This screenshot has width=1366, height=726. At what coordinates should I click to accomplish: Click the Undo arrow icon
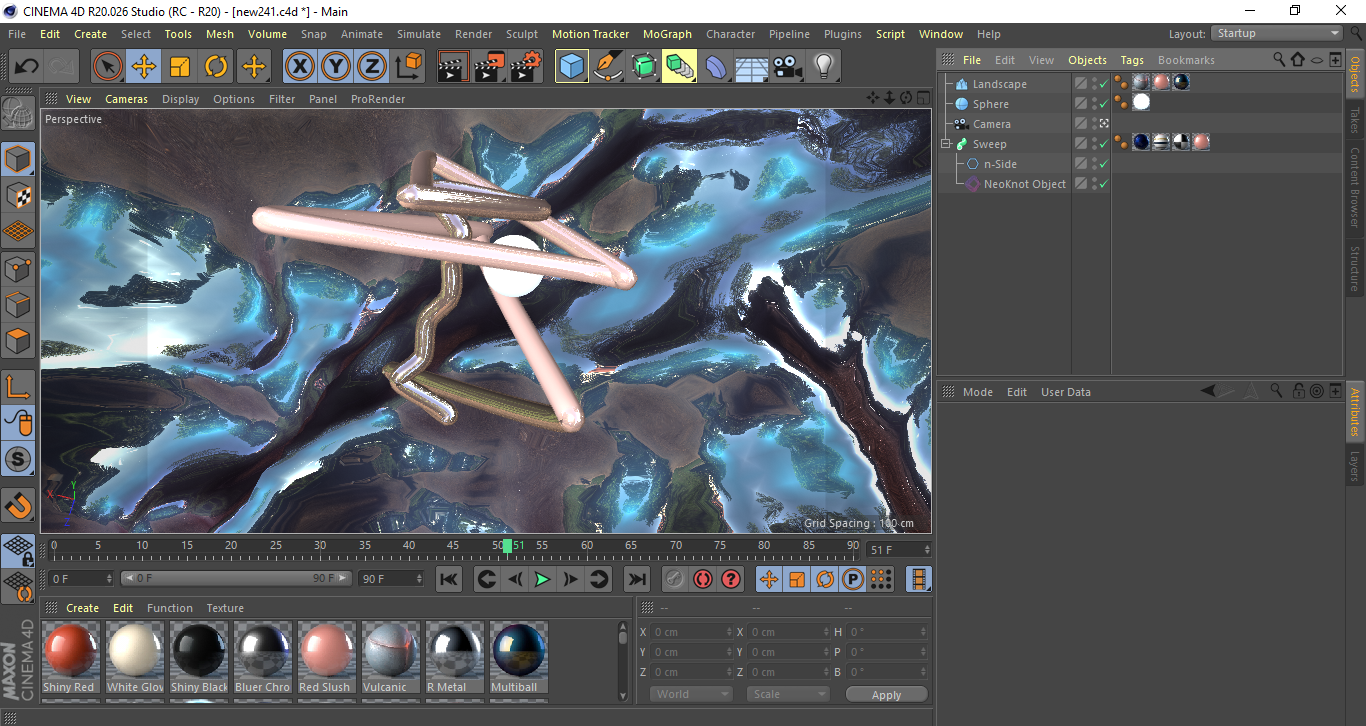tap(26, 67)
